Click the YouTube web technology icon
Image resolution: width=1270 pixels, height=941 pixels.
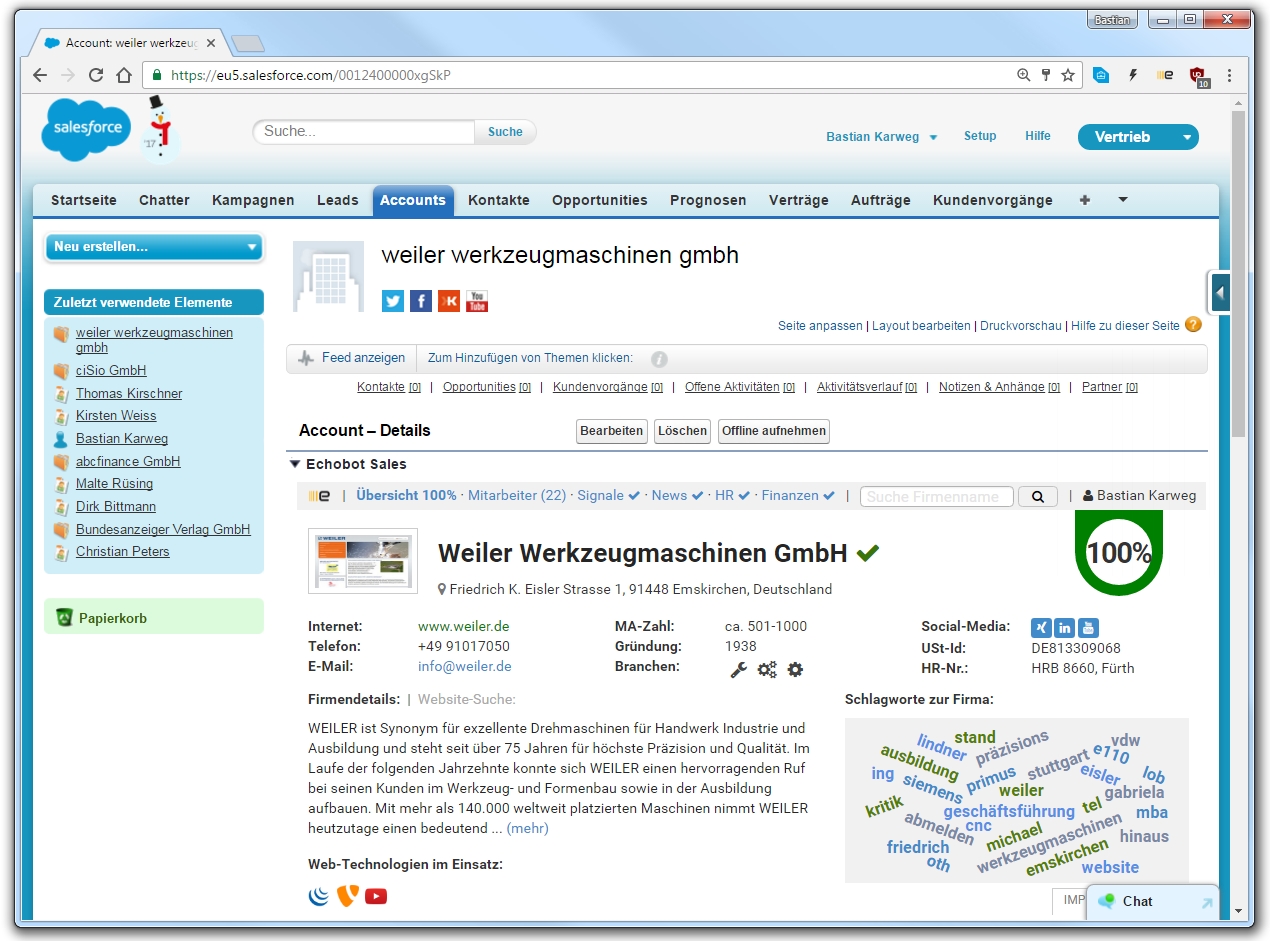coord(376,896)
